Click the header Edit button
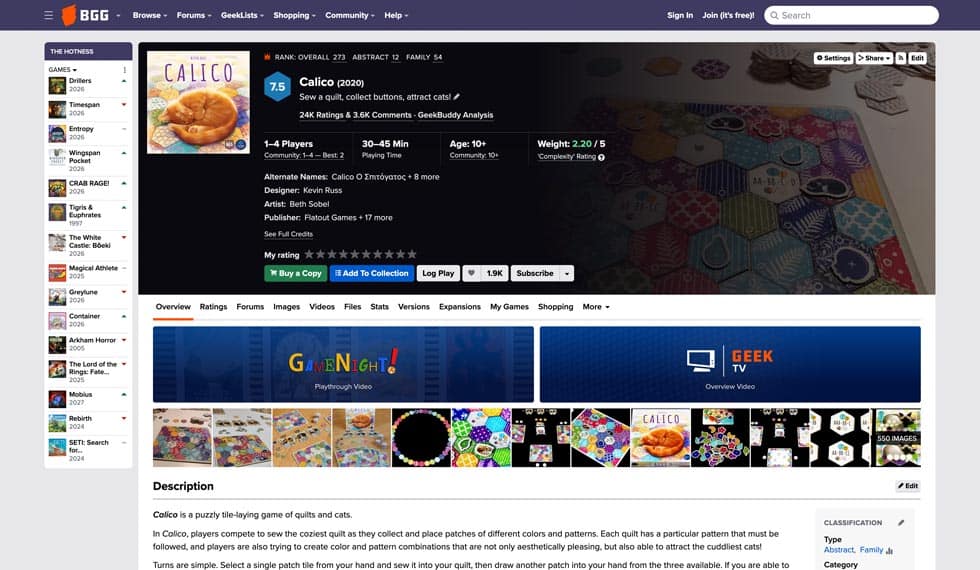This screenshot has height=570, width=980. click(917, 58)
